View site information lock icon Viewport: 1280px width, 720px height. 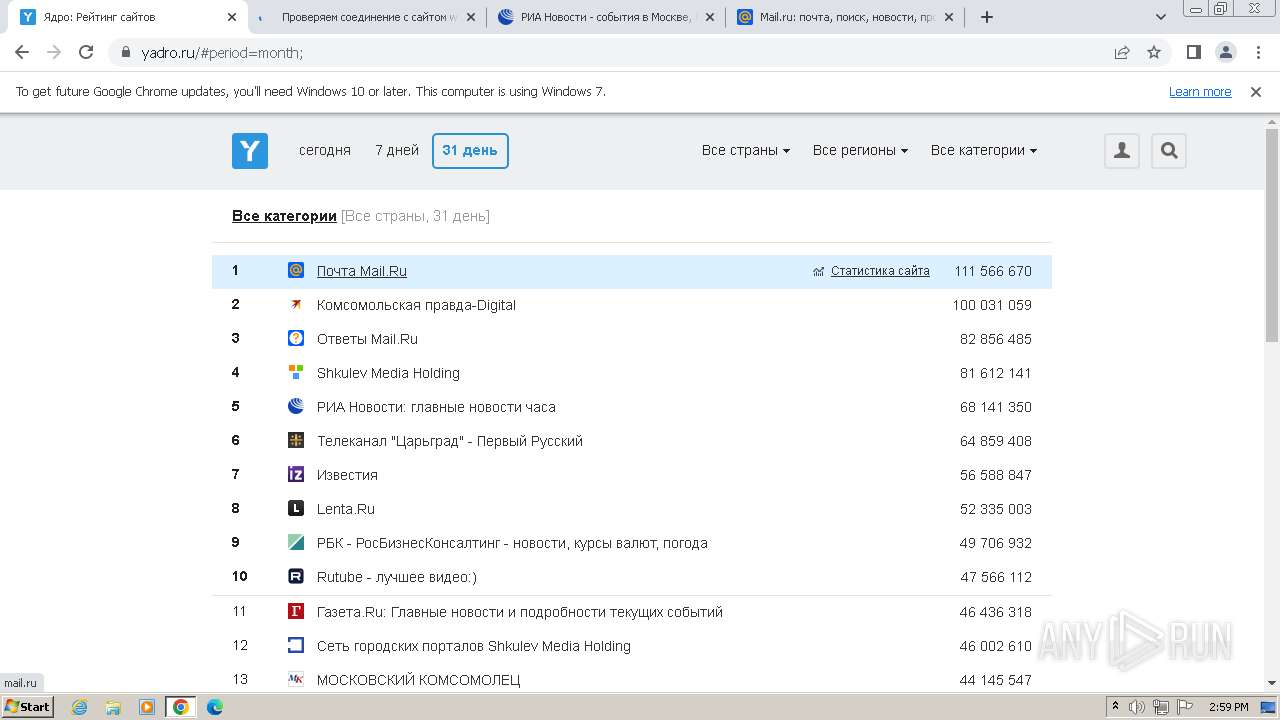tap(126, 52)
